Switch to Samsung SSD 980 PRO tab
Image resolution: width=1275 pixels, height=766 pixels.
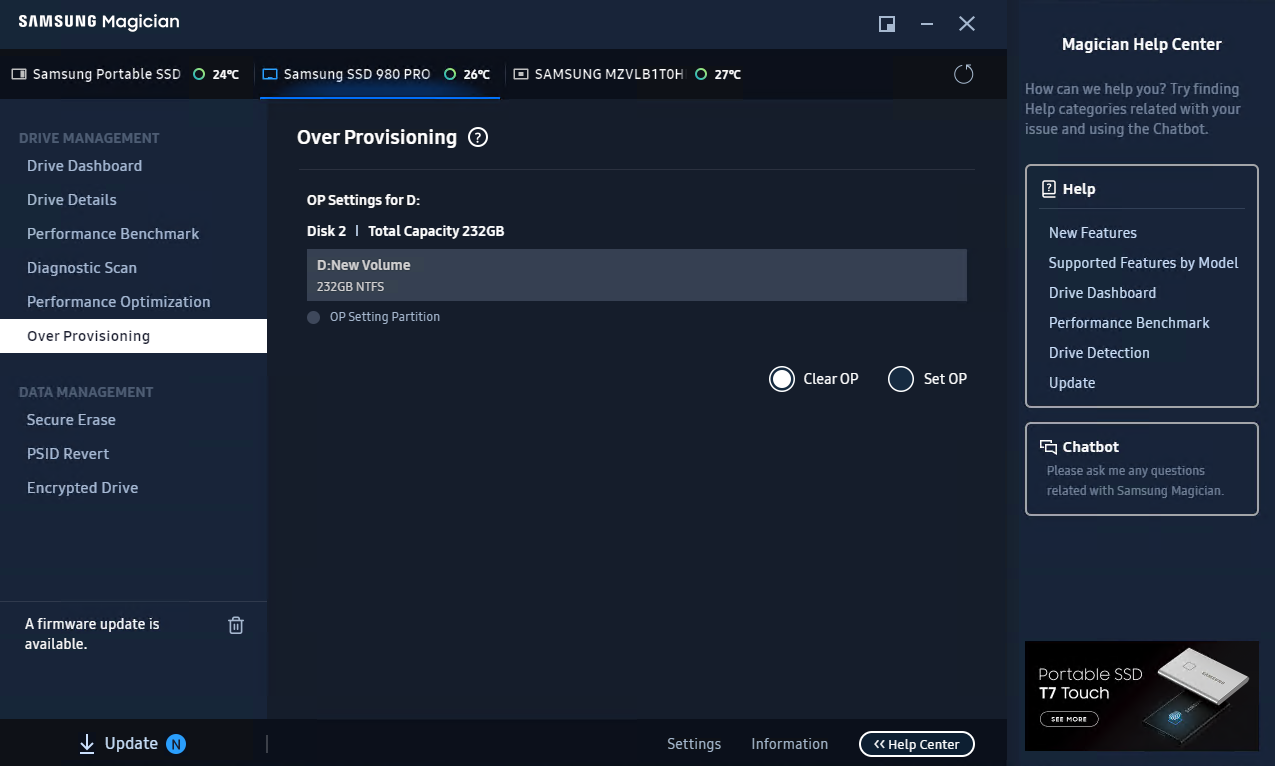pyautogui.click(x=380, y=74)
